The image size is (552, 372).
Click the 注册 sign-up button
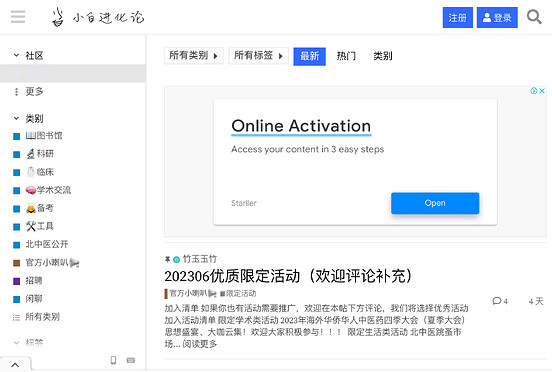pyautogui.click(x=457, y=18)
